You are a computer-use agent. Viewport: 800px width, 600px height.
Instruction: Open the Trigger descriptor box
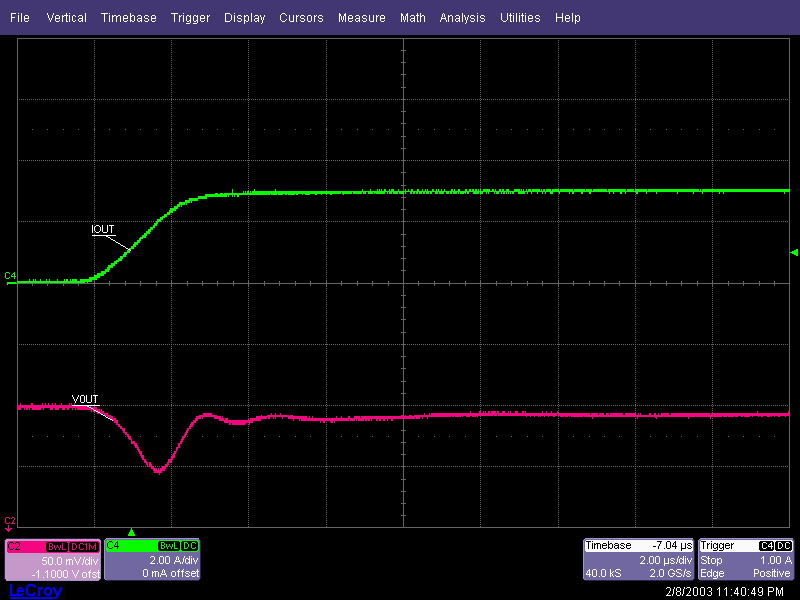[747, 560]
